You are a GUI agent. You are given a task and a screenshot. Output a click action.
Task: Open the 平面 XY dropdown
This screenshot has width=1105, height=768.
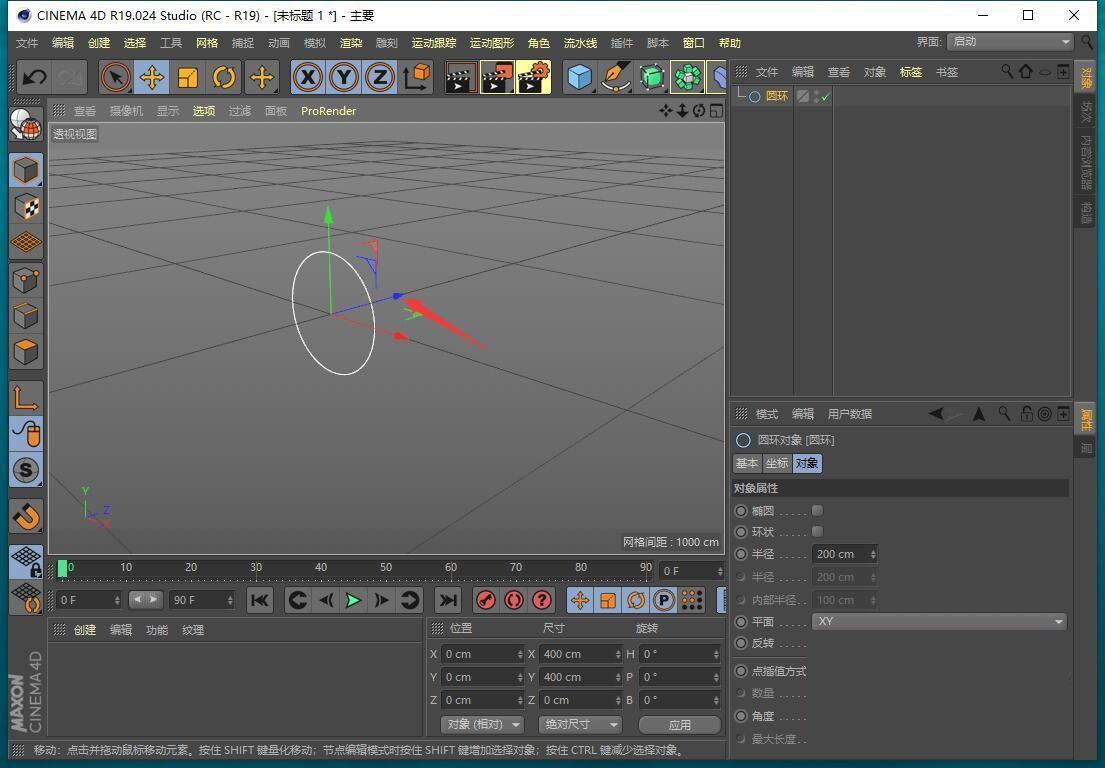(939, 621)
